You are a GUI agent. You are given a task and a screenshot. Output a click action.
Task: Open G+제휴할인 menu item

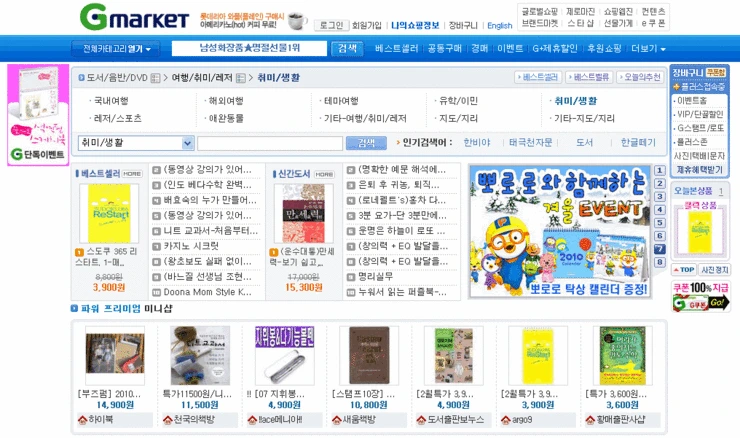click(x=555, y=48)
